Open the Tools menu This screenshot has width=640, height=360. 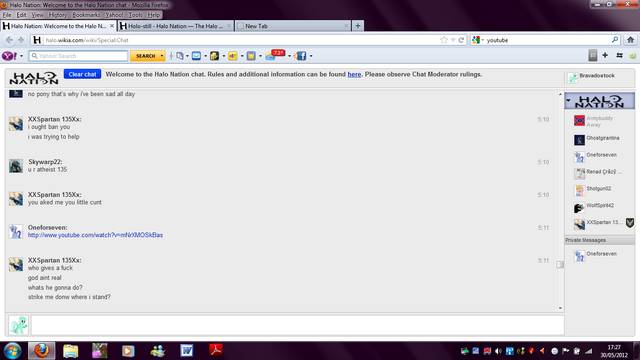(x=135, y=15)
